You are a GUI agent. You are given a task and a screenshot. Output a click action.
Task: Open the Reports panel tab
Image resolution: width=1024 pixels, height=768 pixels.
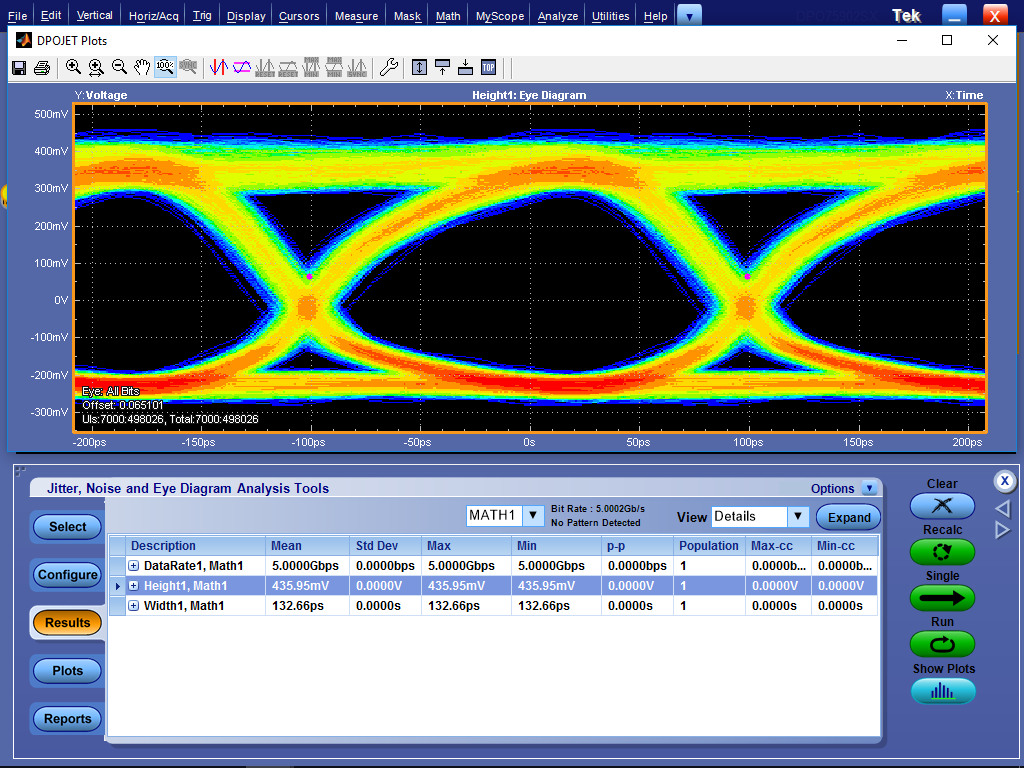pos(67,718)
